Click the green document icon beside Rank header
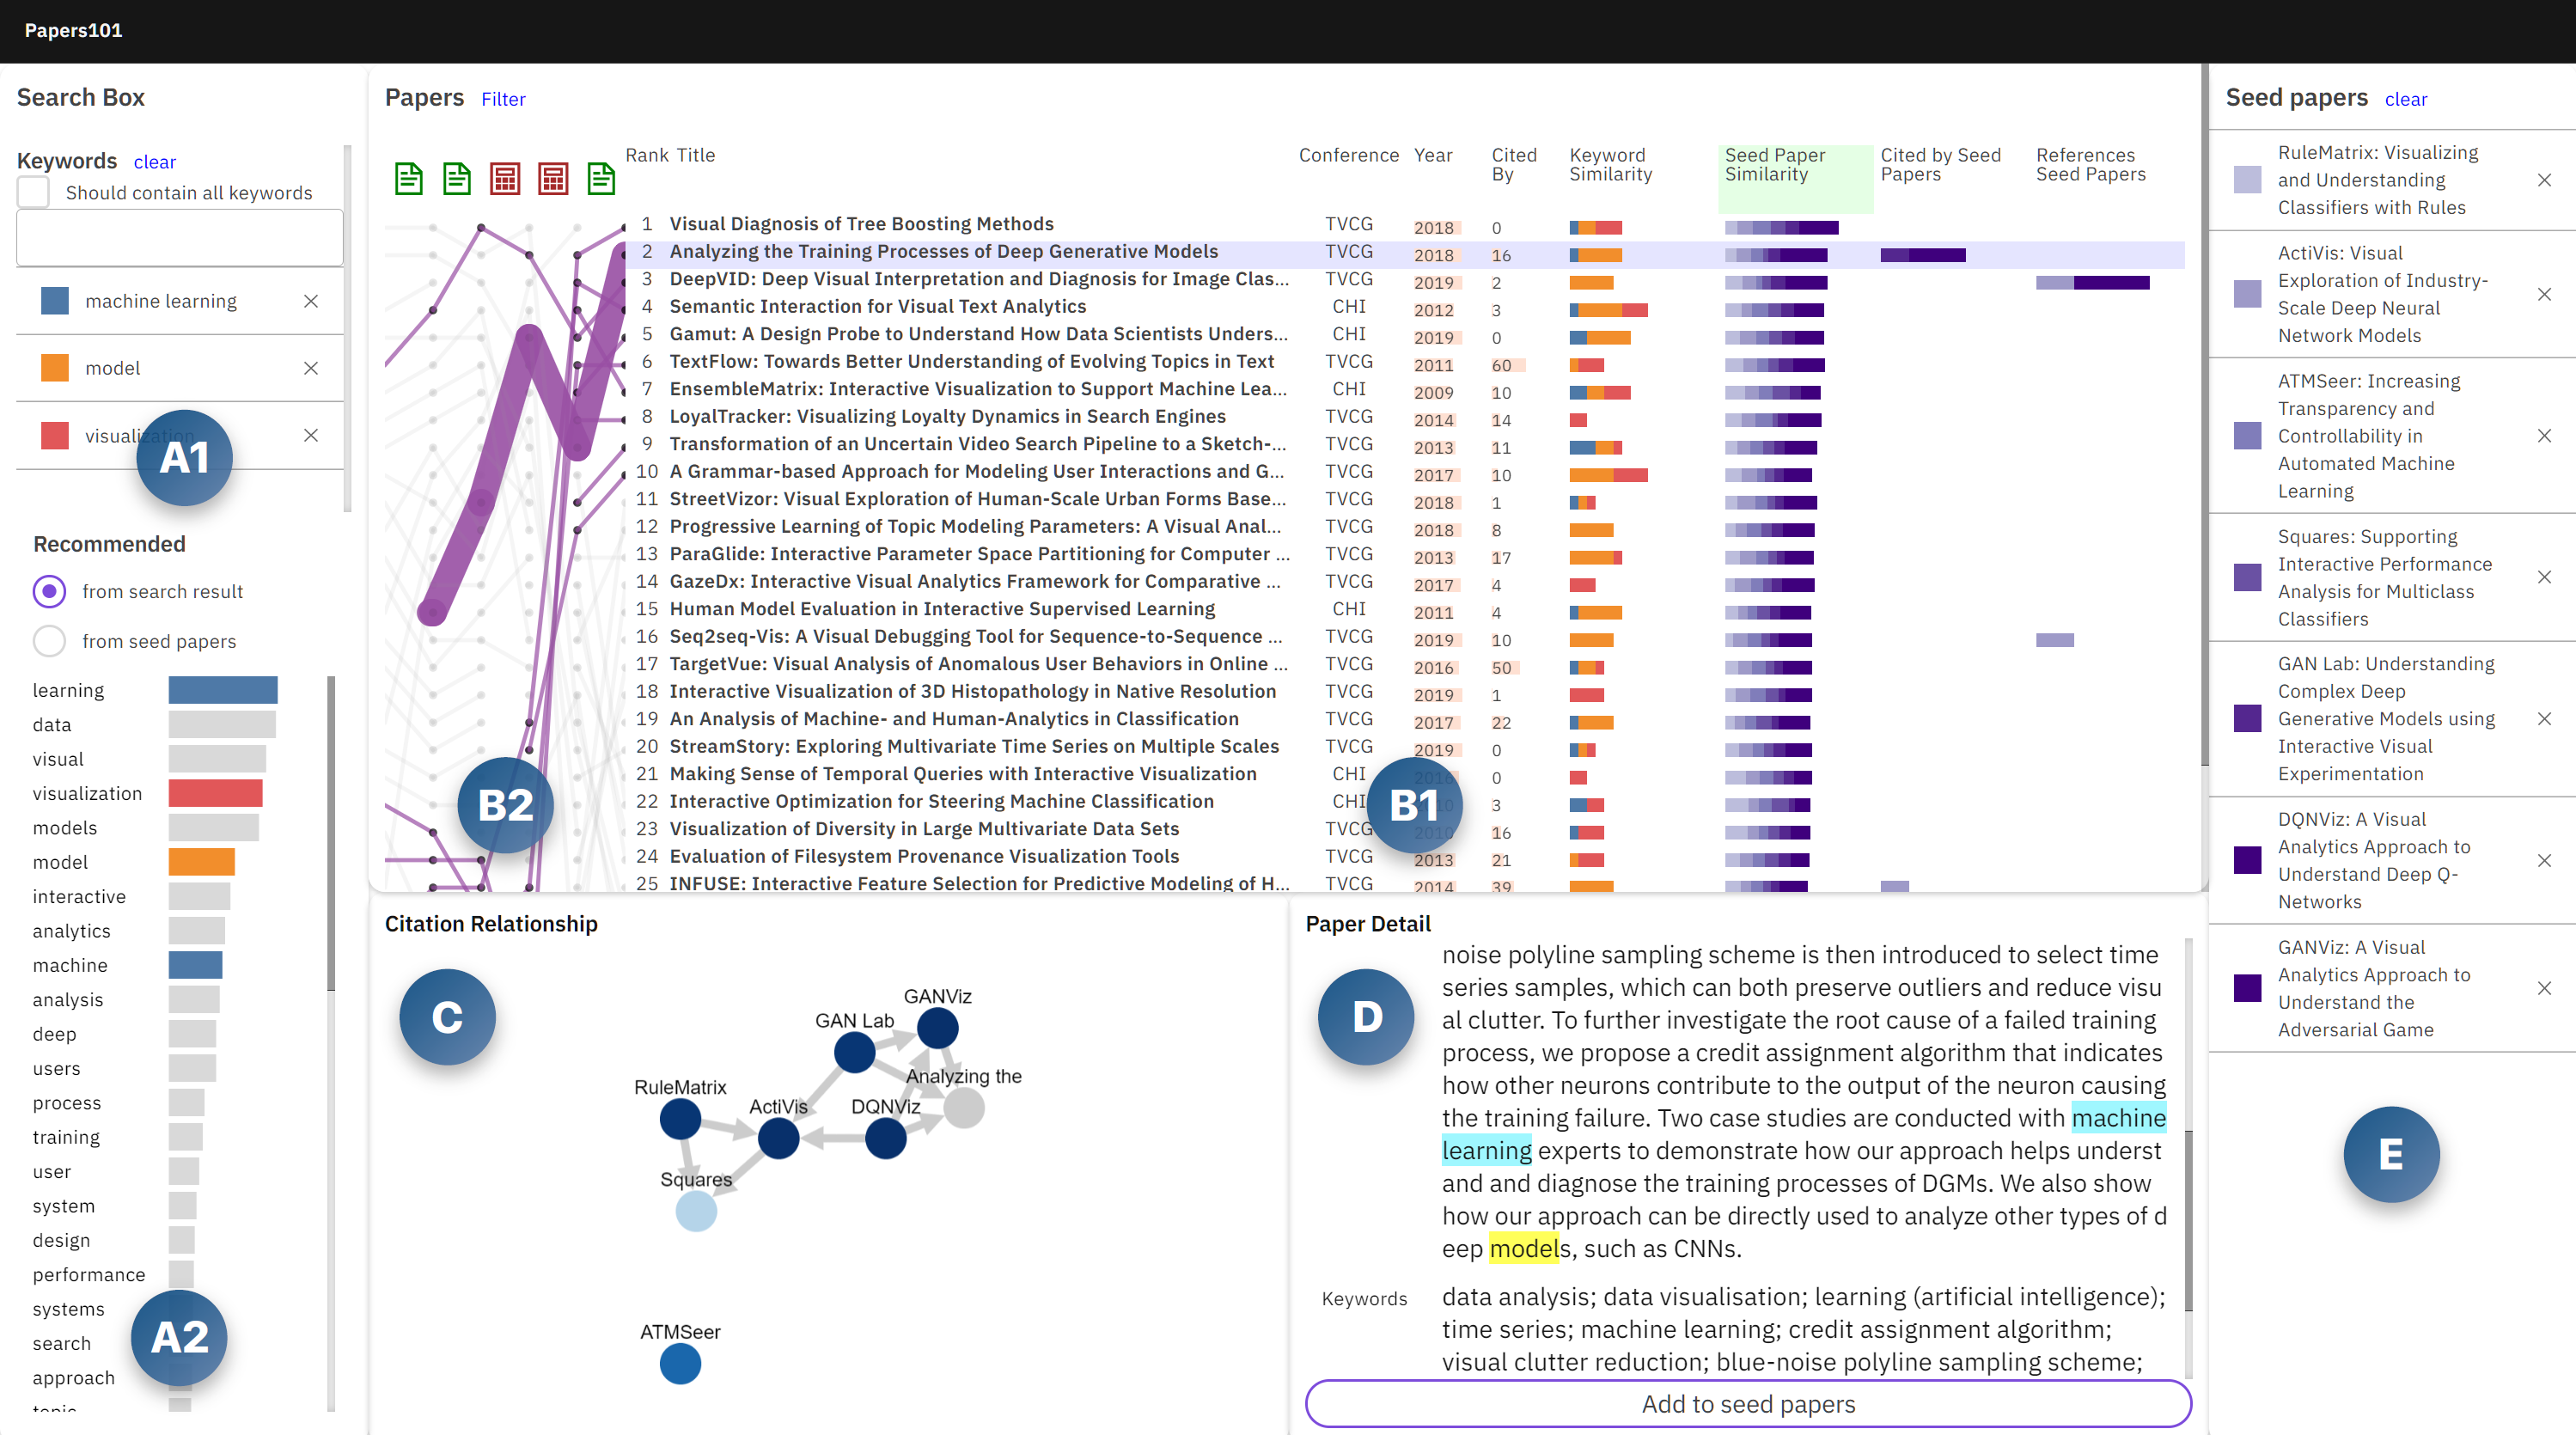 point(601,179)
